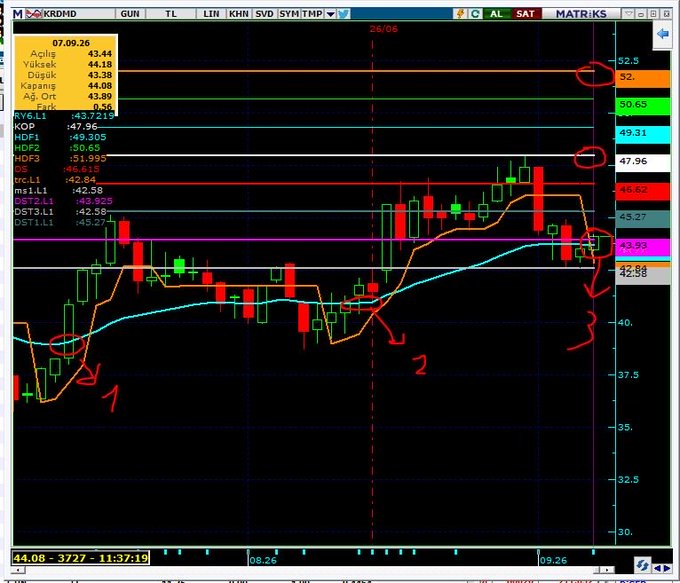Click the ms1.L1 indicator label
The width and height of the screenshot is (680, 583).
point(30,190)
